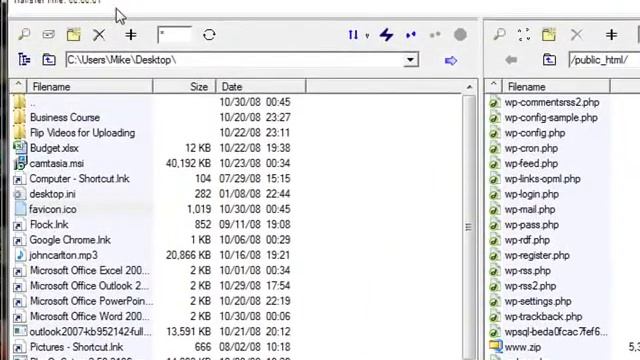Click local scrollbar up arrow
The image size is (640, 360).
point(469,87)
